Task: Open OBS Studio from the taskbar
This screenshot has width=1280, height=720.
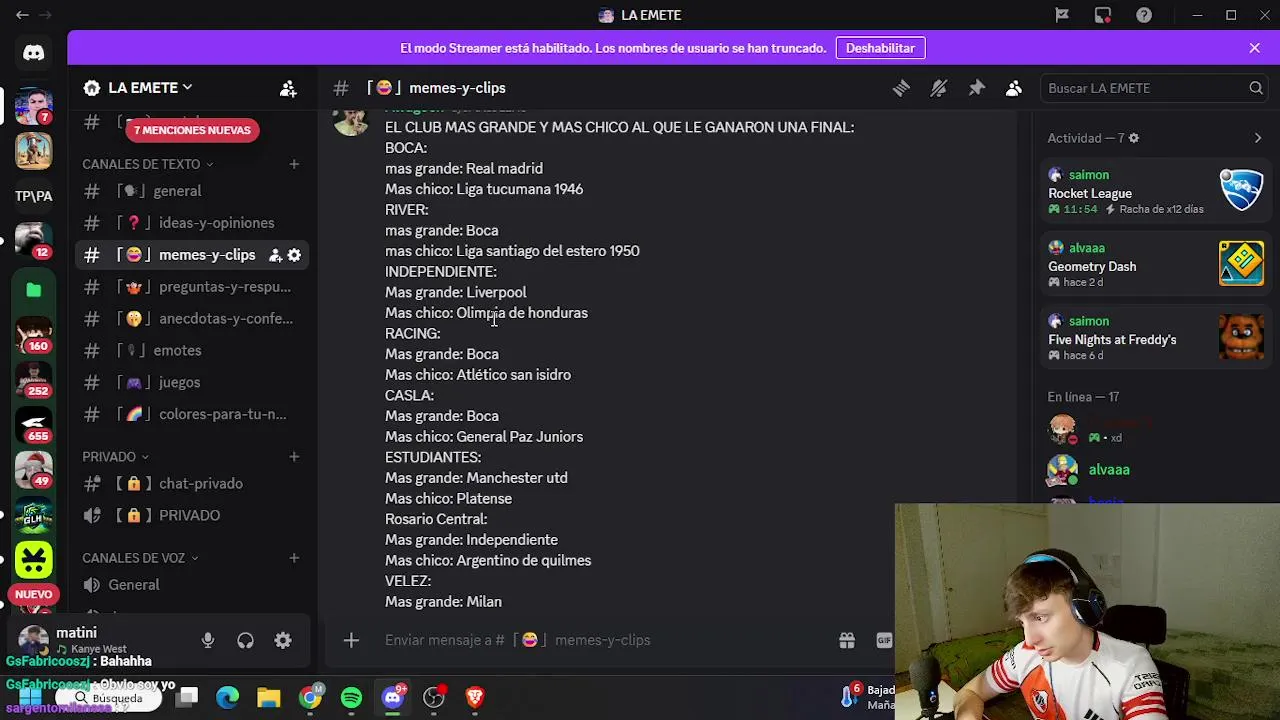Action: click(x=434, y=697)
